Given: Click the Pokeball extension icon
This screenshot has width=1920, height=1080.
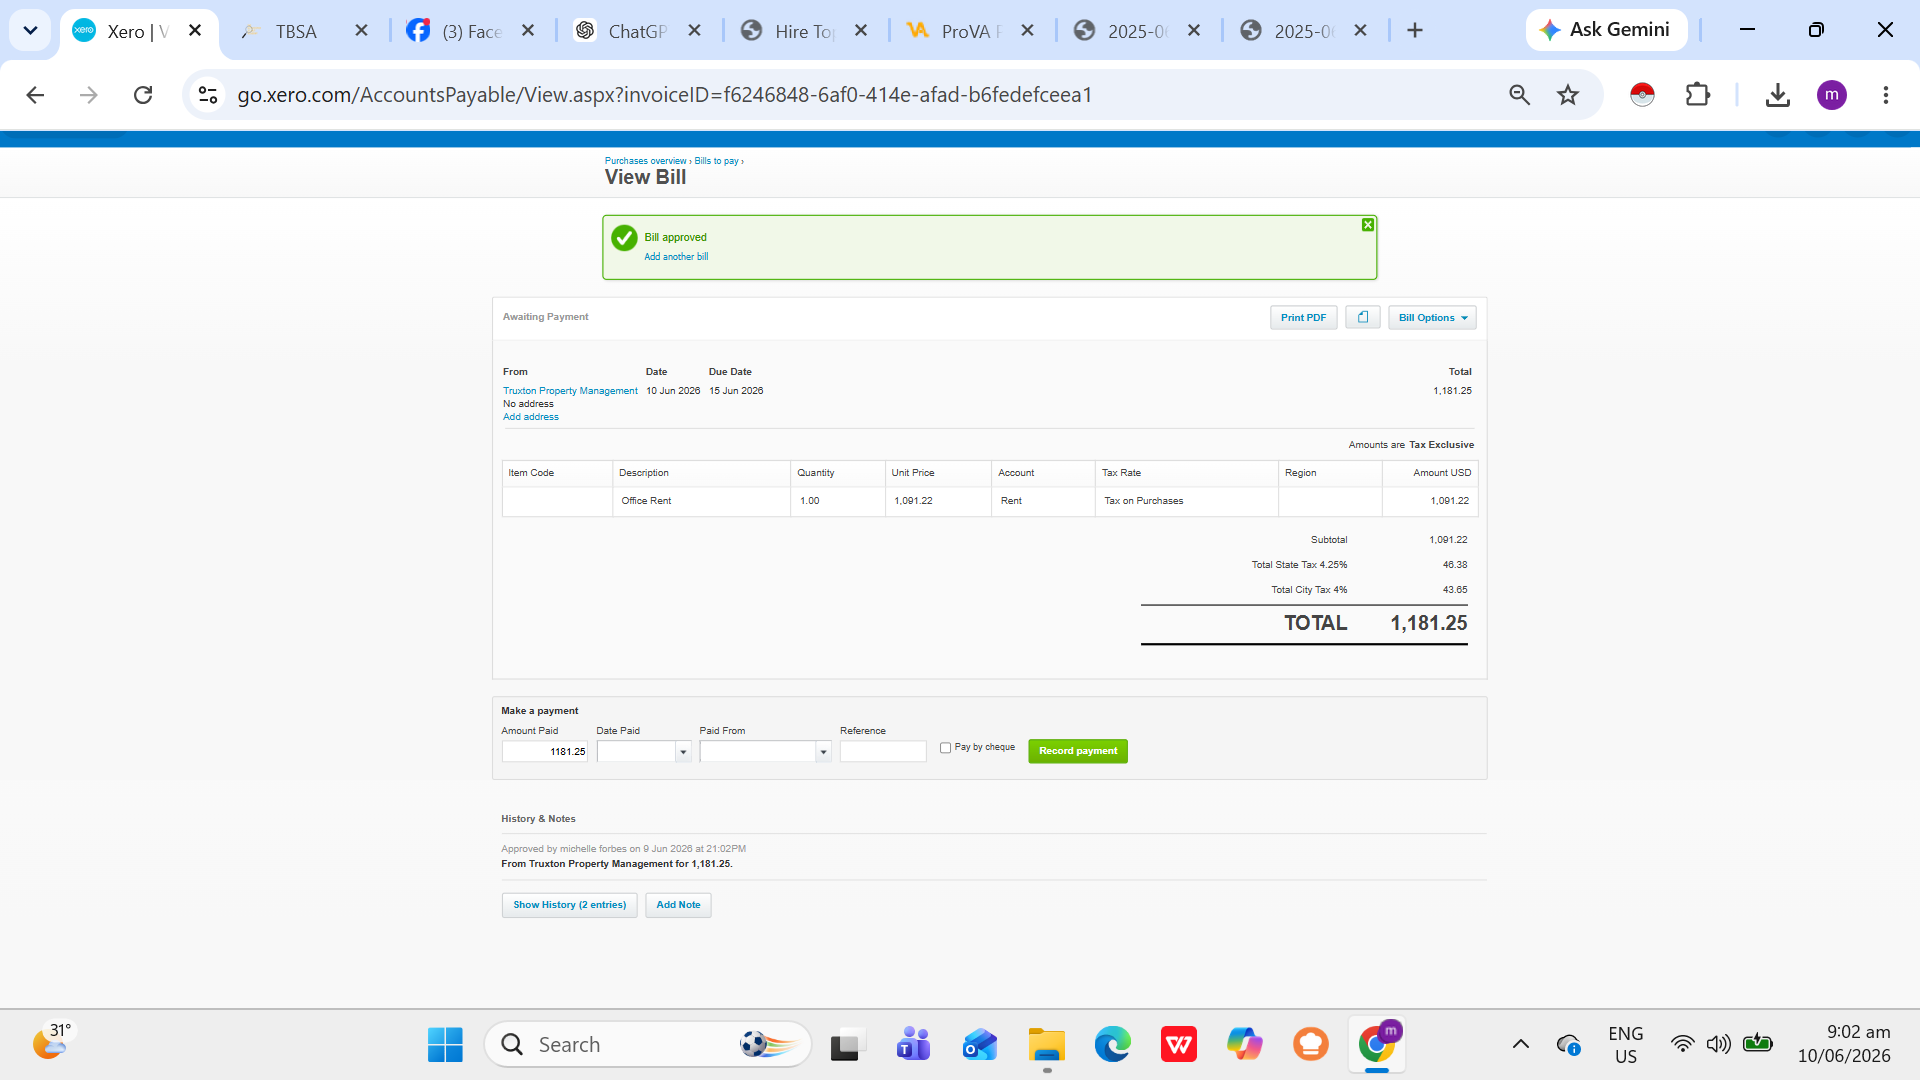Looking at the screenshot, I should point(1642,95).
